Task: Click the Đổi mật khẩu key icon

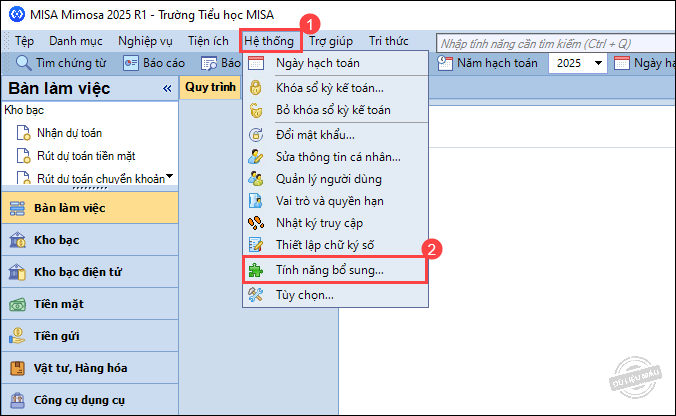Action: point(256,134)
